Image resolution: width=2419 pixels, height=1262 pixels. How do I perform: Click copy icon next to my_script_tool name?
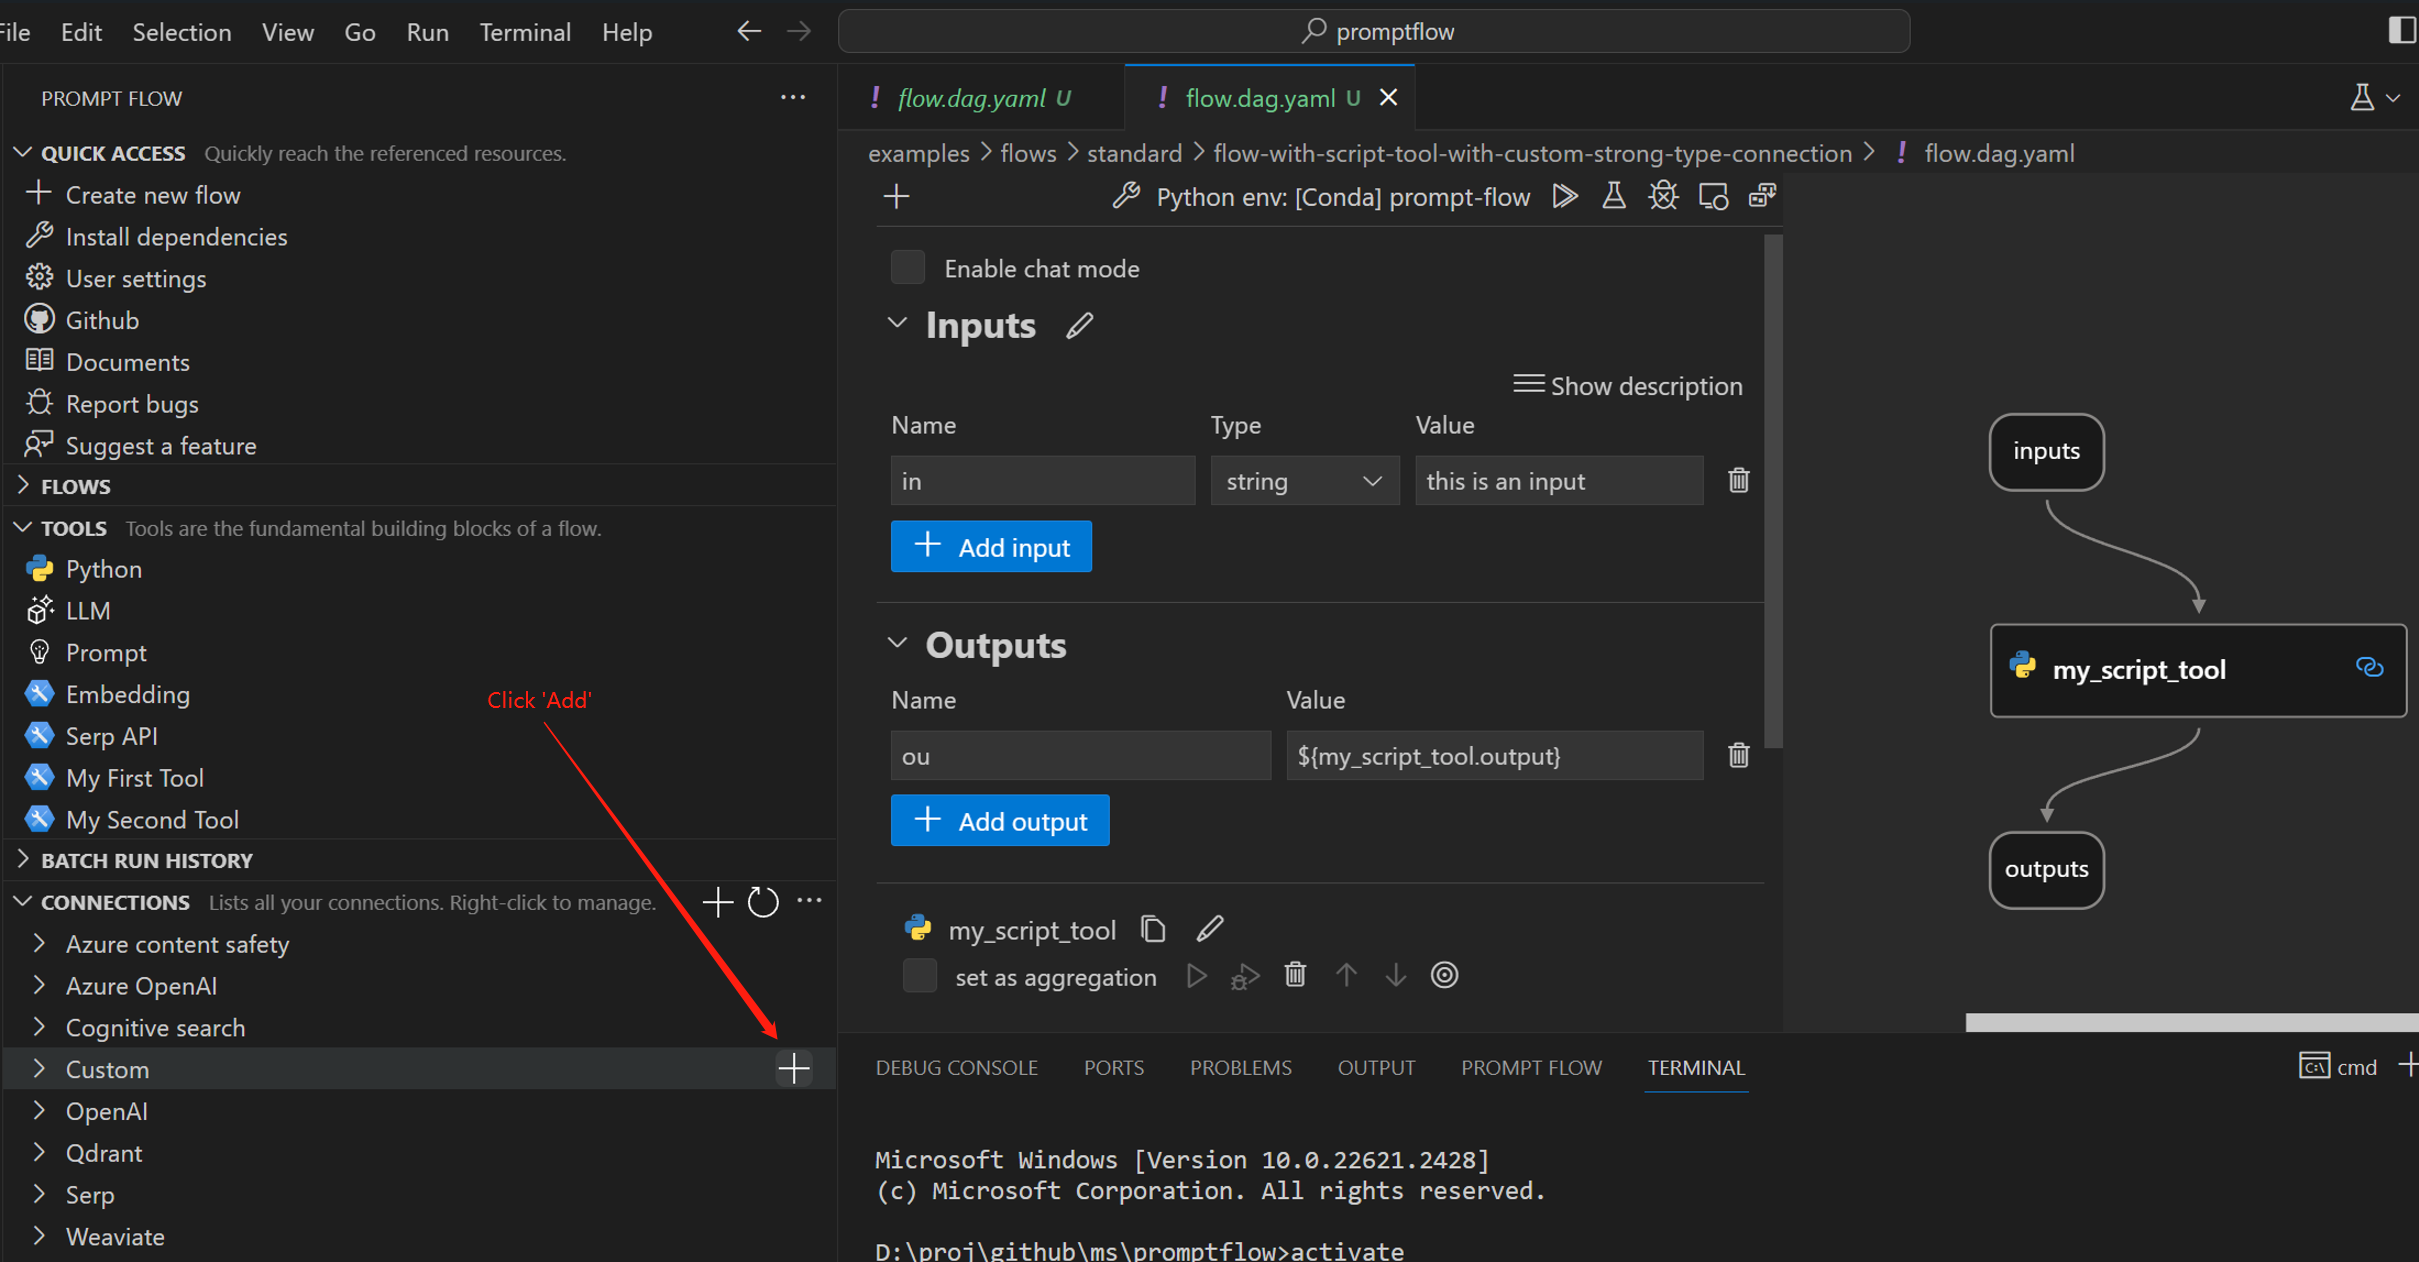click(1153, 929)
